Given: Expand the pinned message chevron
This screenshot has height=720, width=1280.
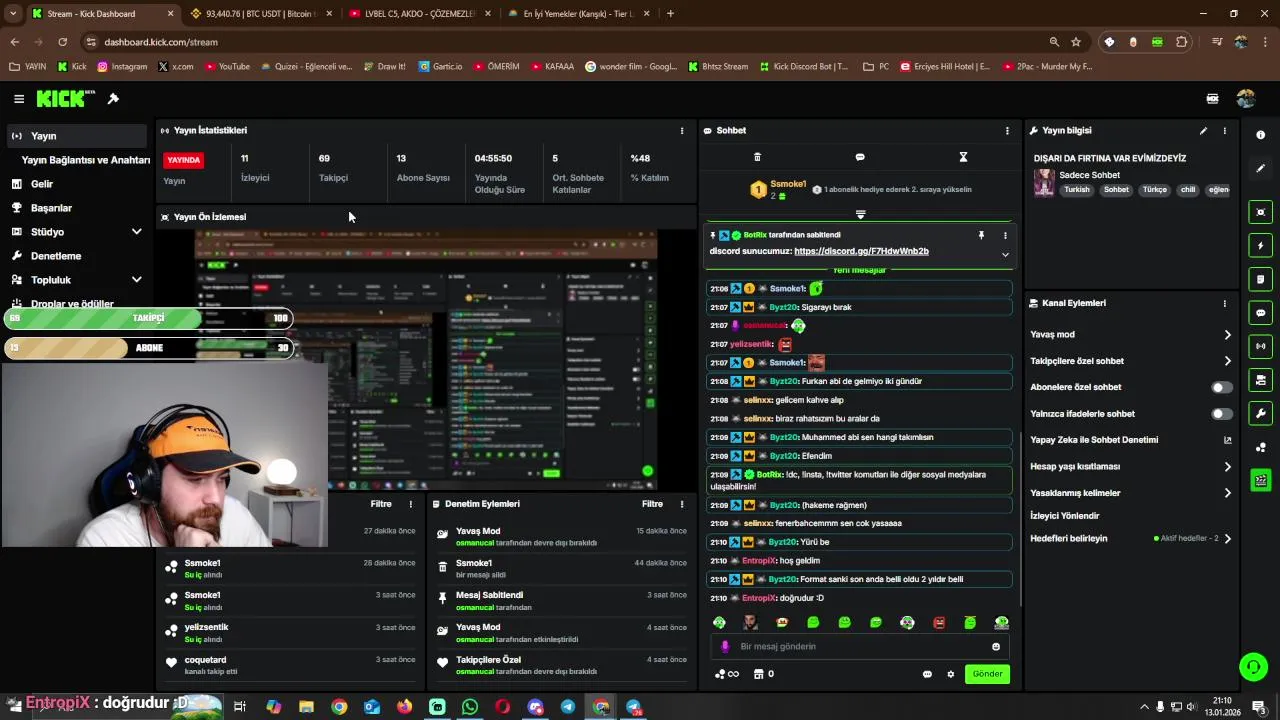Looking at the screenshot, I should [1005, 255].
